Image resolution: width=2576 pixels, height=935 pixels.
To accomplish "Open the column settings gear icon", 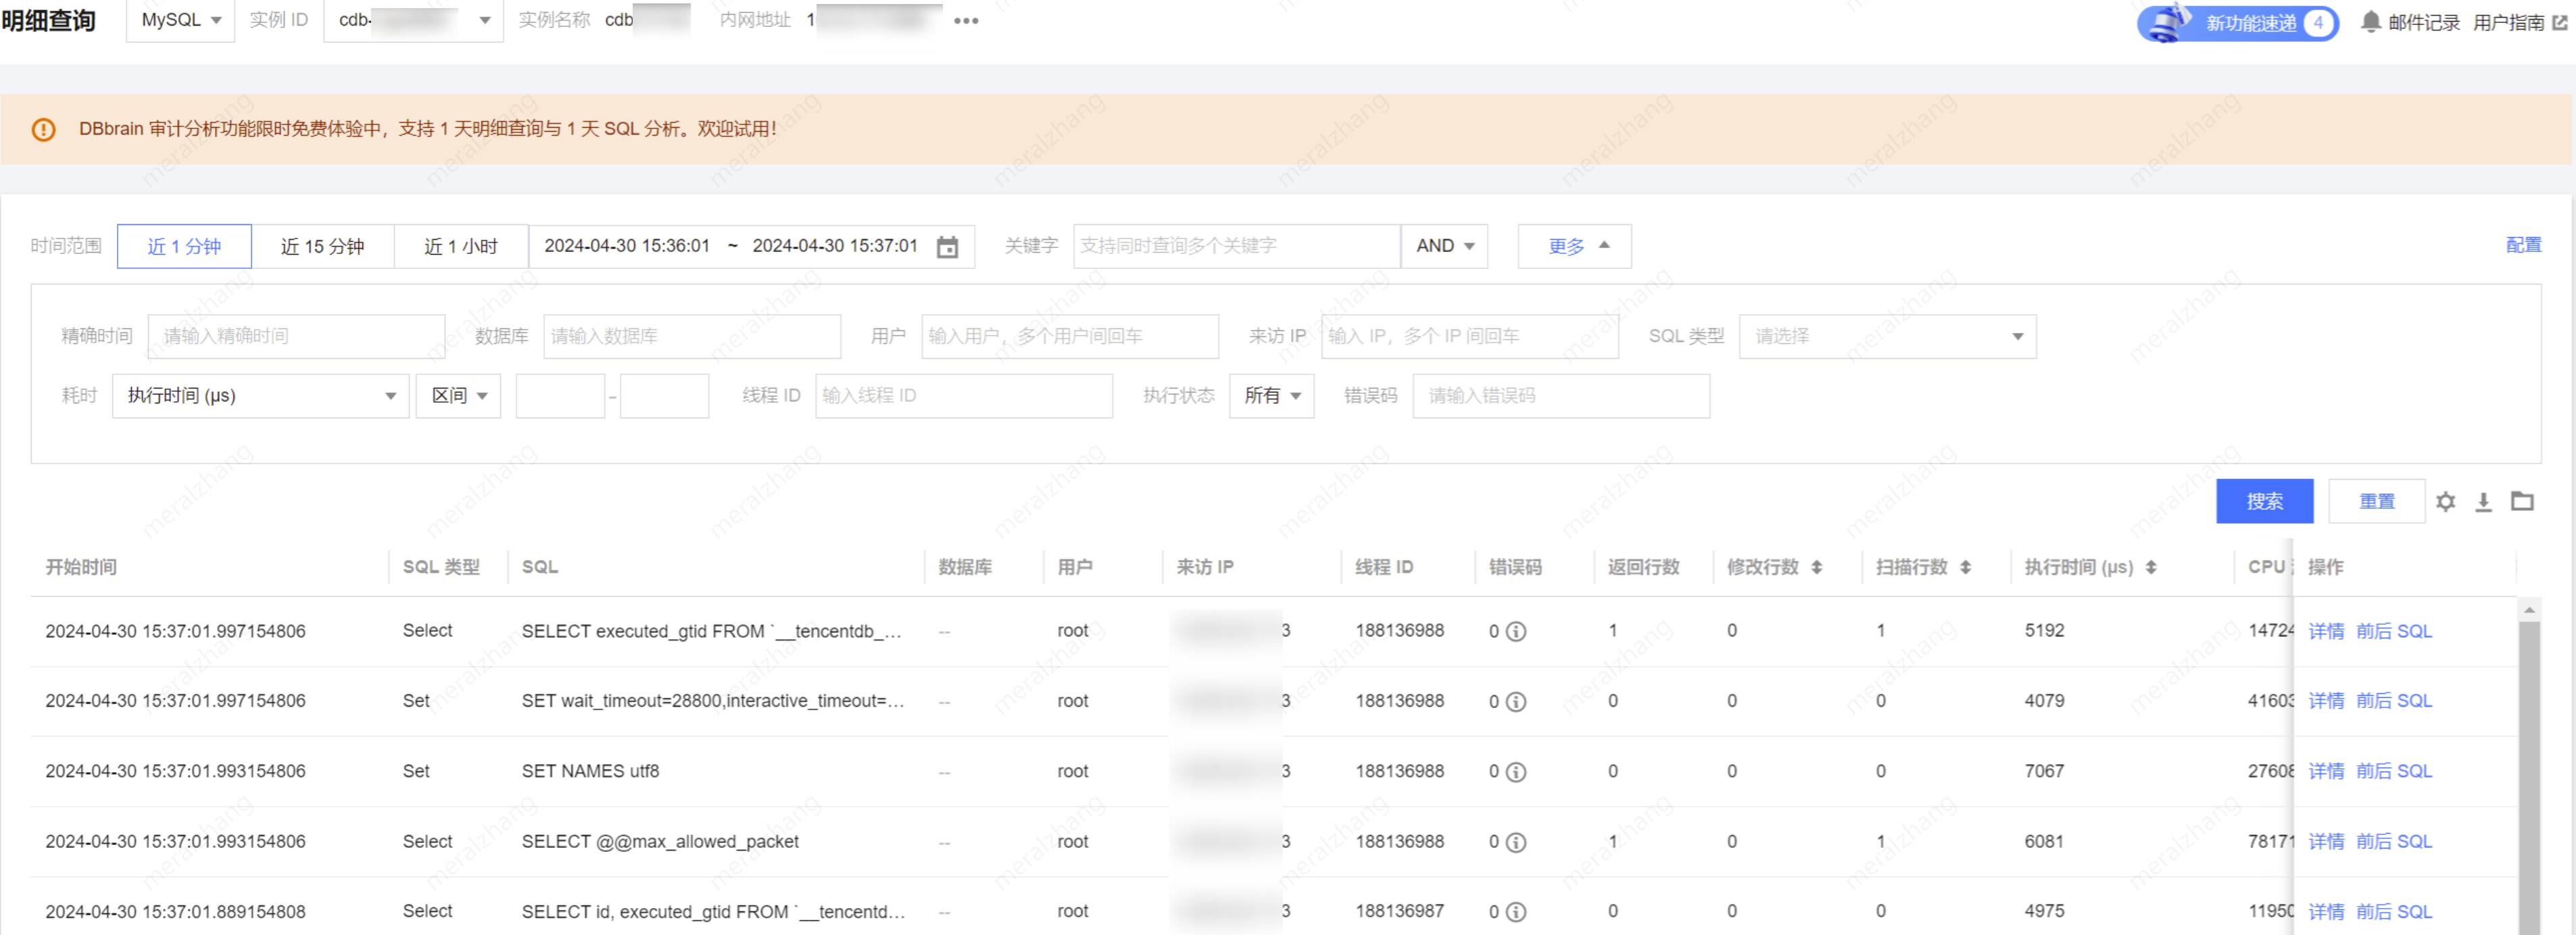I will (x=2446, y=502).
